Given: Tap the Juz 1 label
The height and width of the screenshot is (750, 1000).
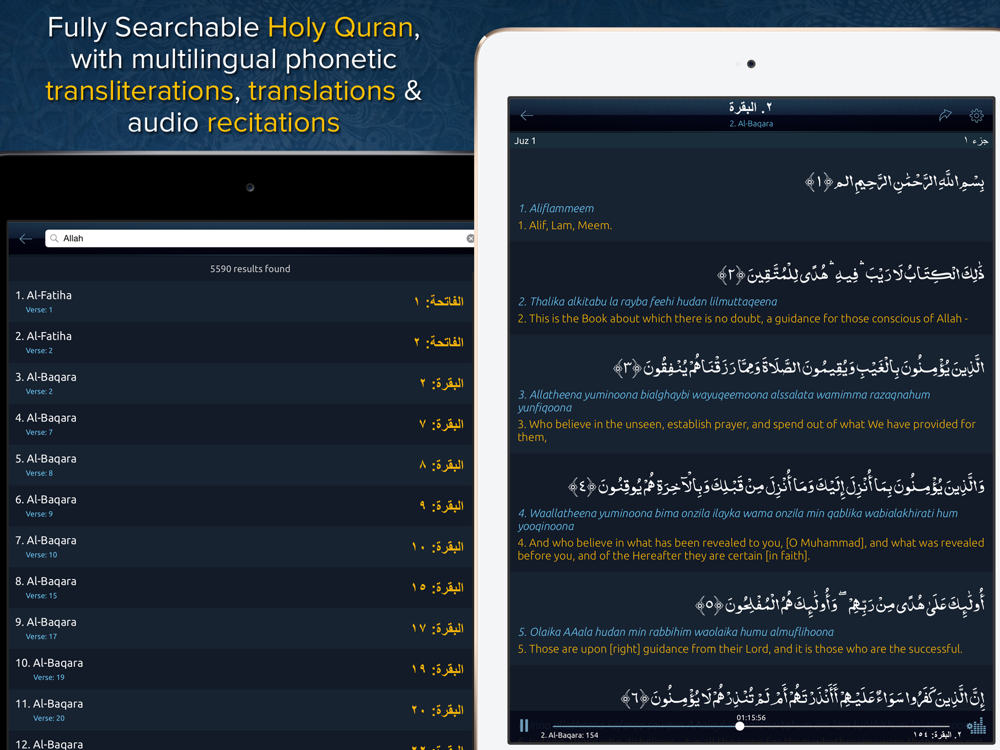Looking at the screenshot, I should 525,141.
